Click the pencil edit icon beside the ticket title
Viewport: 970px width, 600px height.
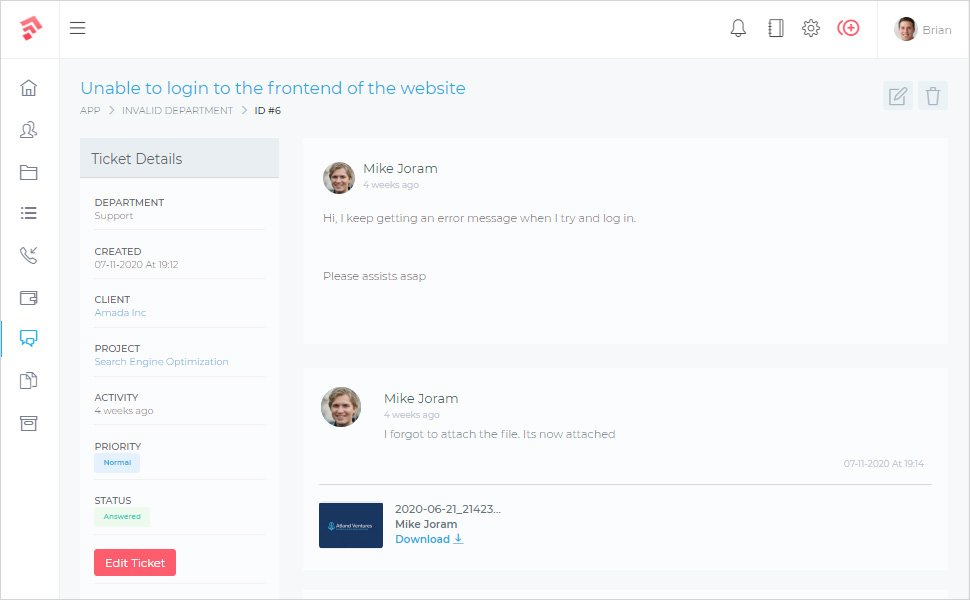click(x=898, y=96)
